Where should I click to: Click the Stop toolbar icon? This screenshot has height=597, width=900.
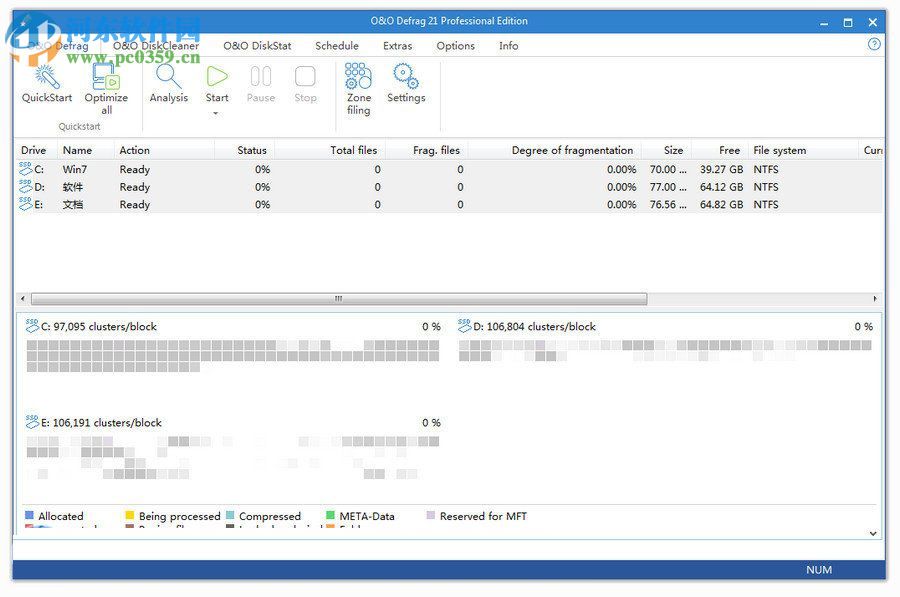305,76
